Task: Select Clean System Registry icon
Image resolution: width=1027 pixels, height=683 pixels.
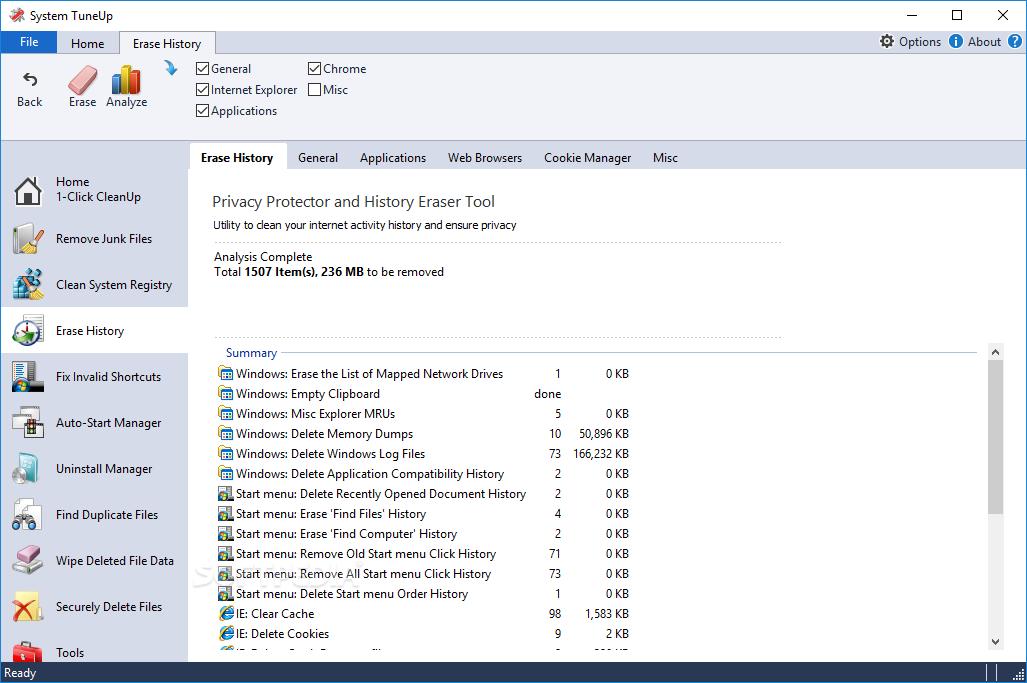Action: tap(28, 284)
